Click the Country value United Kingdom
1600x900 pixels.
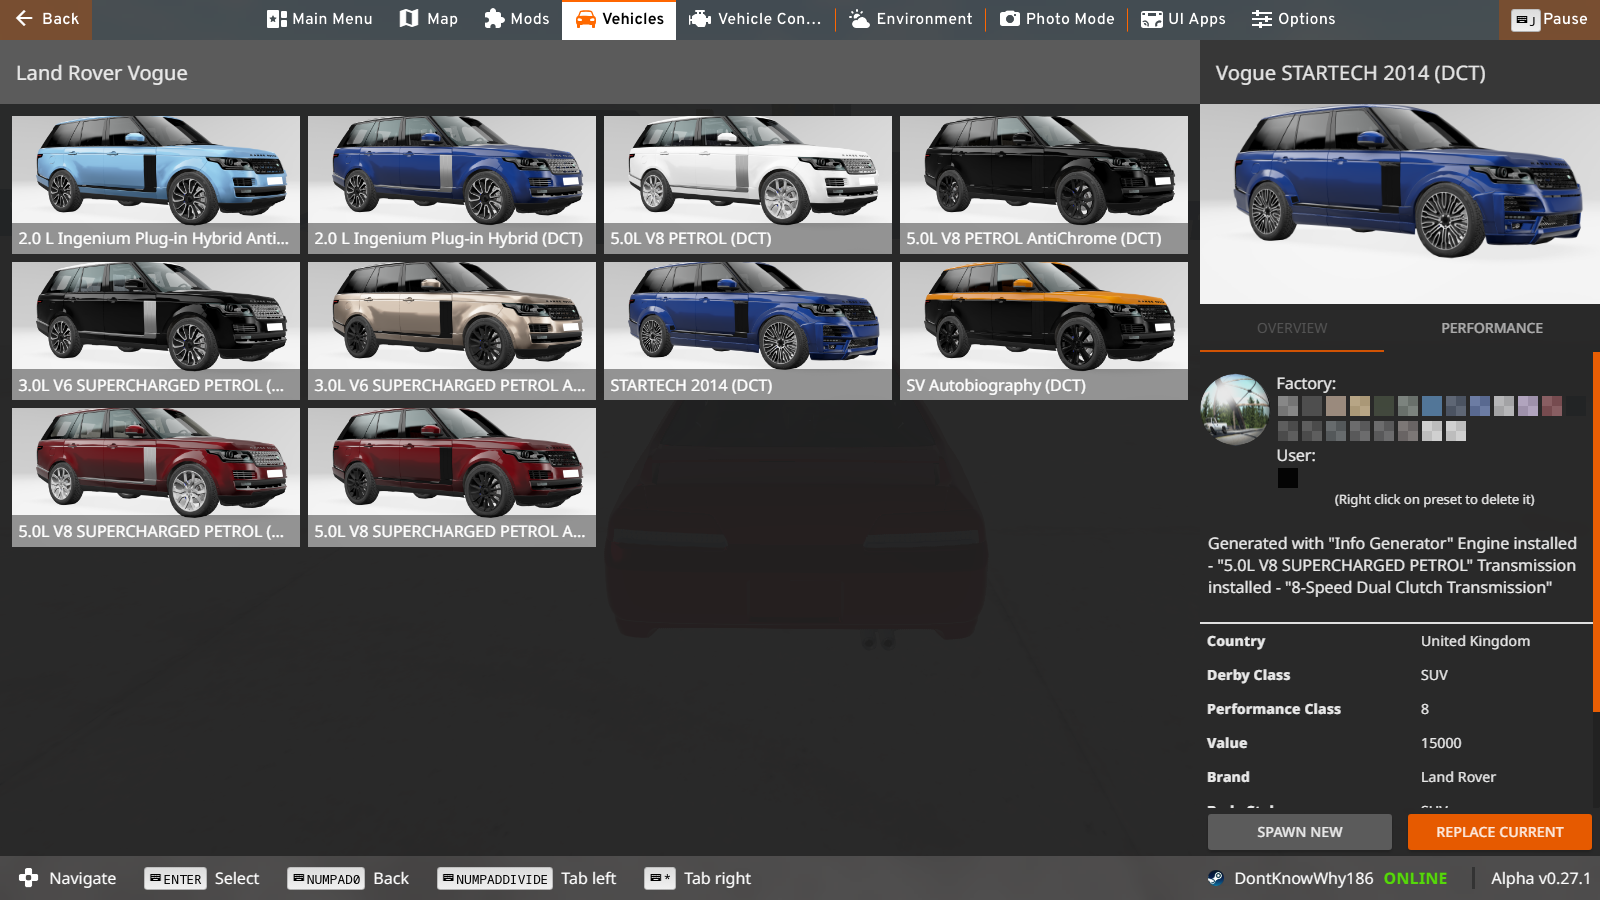(1475, 641)
